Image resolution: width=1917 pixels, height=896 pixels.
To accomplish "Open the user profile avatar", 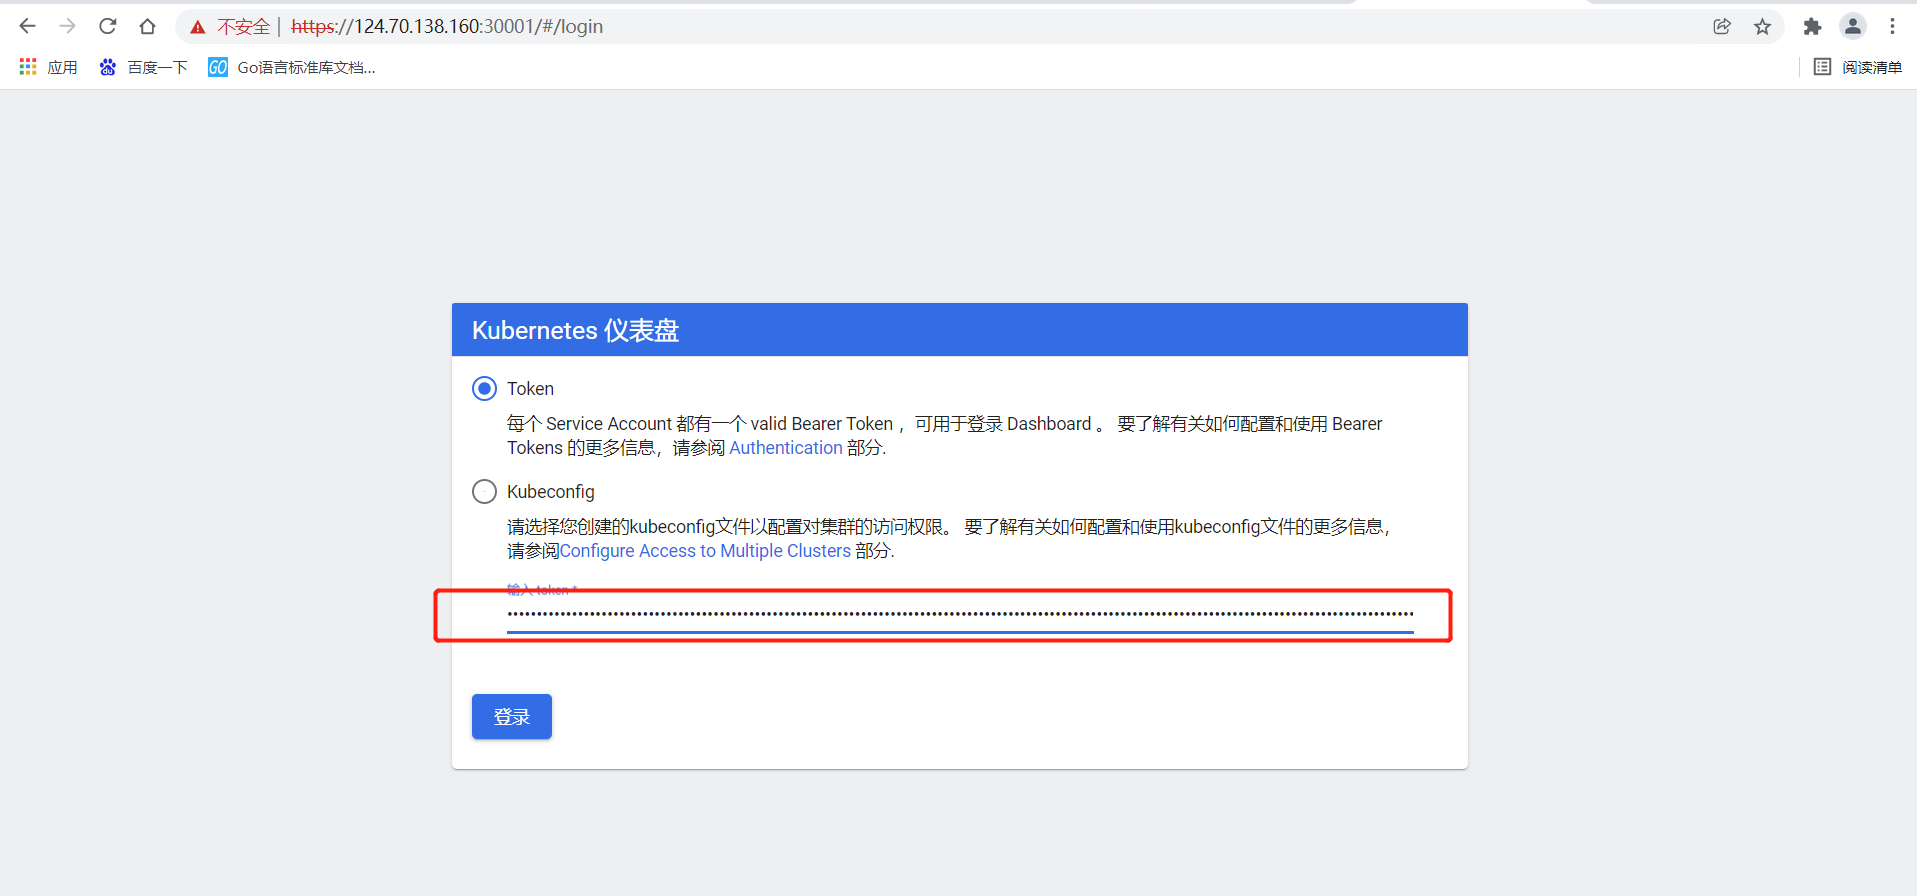I will 1853,27.
